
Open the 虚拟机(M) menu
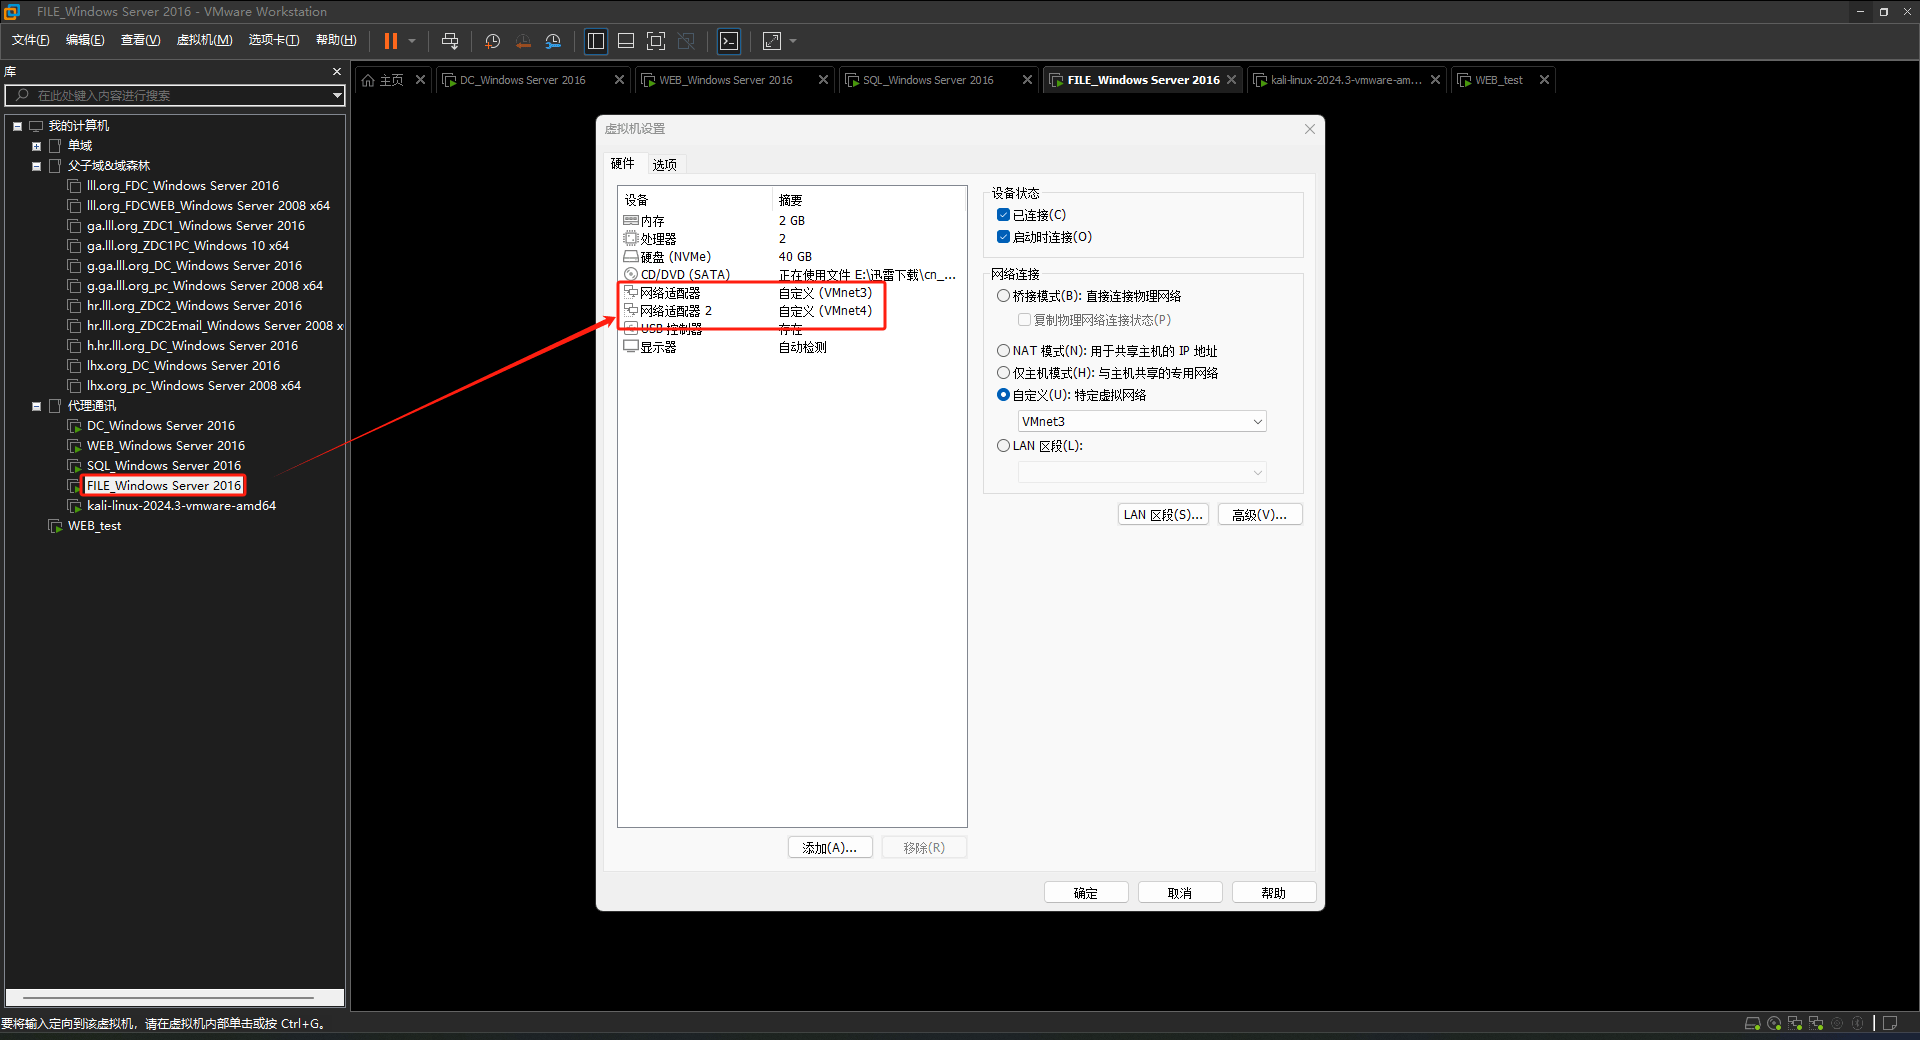pos(204,40)
